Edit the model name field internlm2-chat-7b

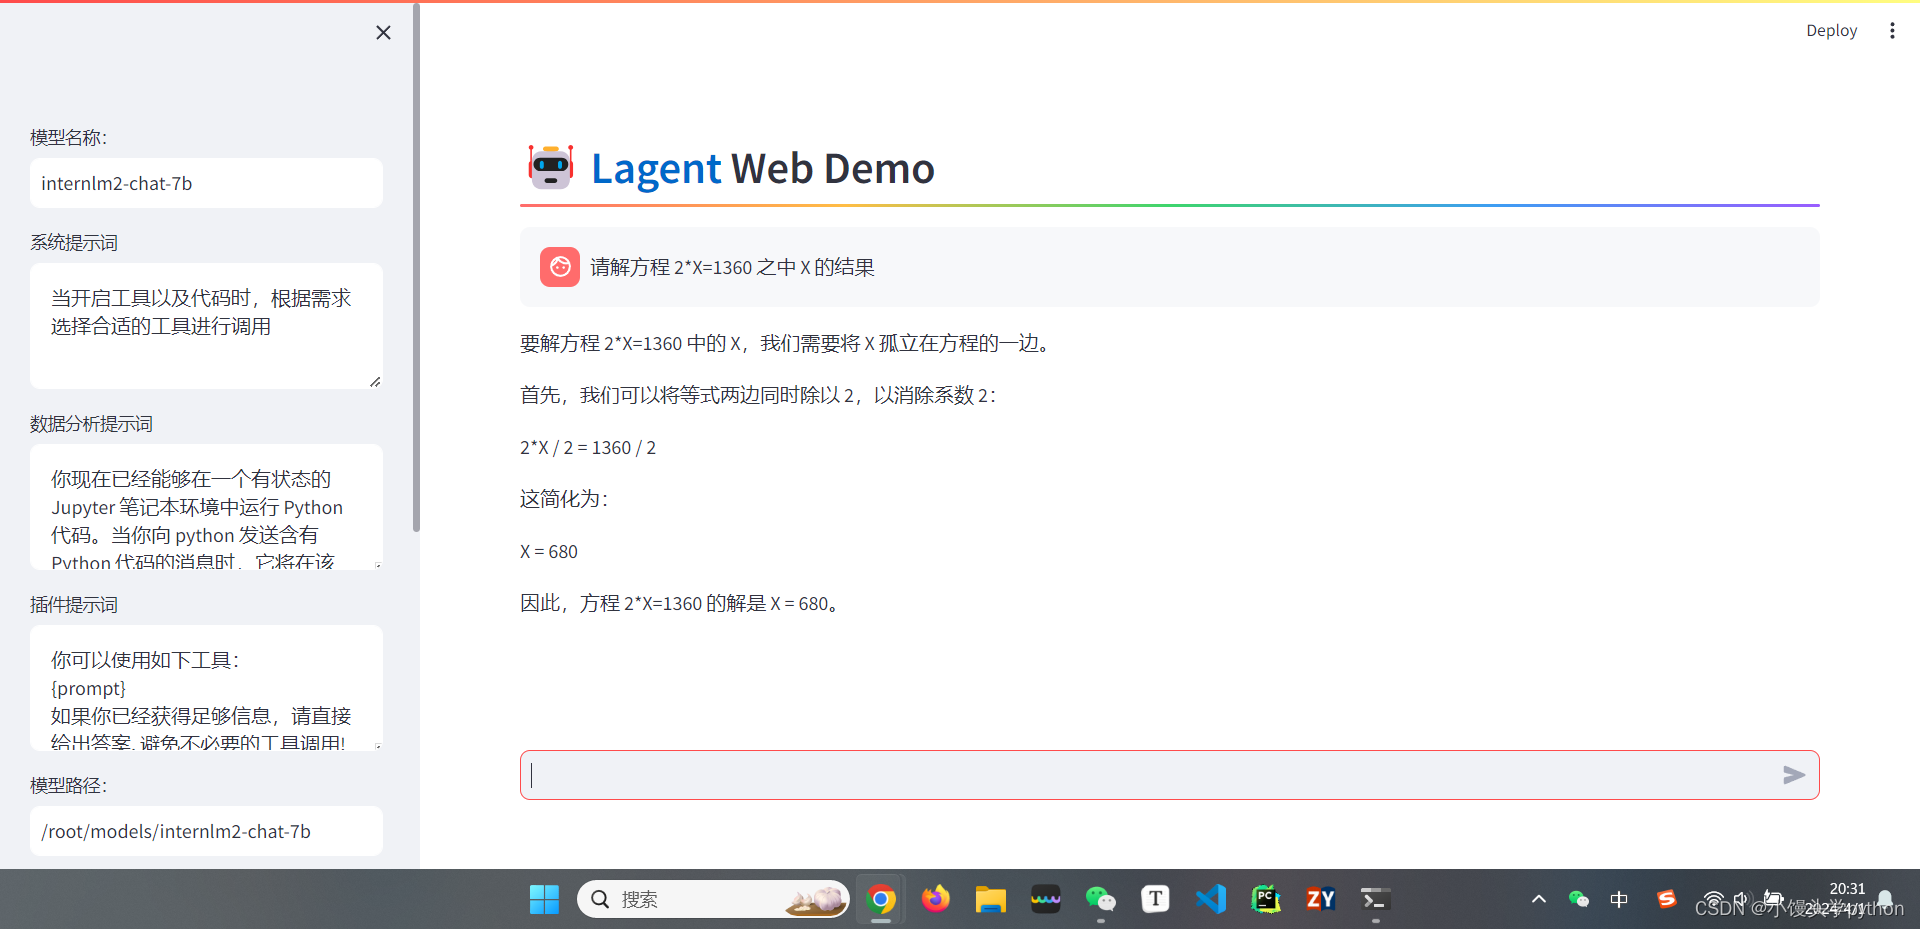click(x=206, y=183)
